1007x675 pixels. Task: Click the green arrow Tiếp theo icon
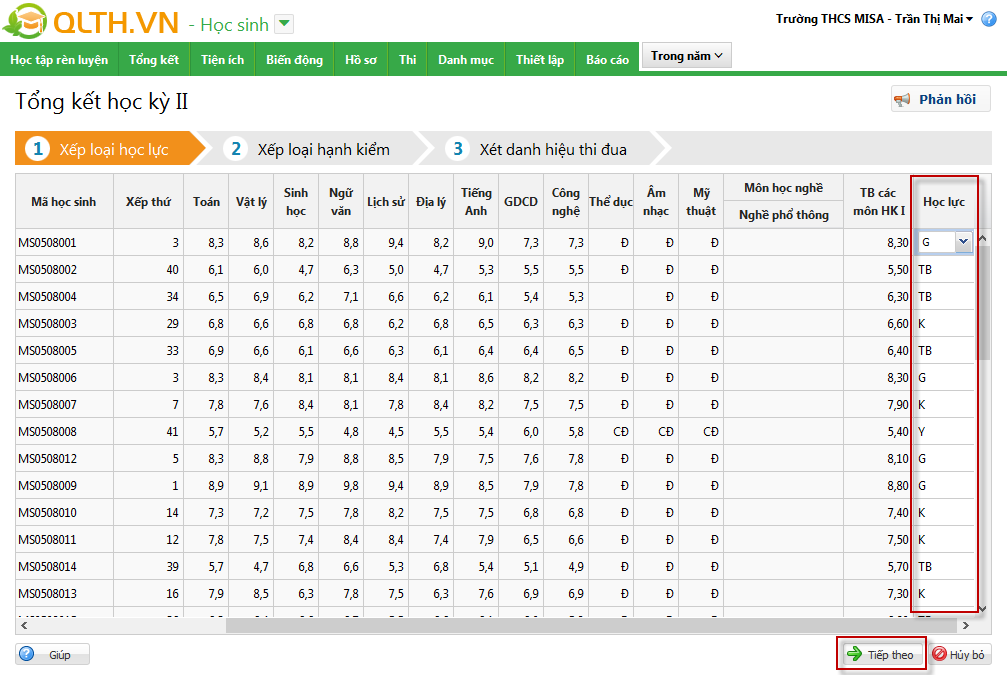pos(855,655)
